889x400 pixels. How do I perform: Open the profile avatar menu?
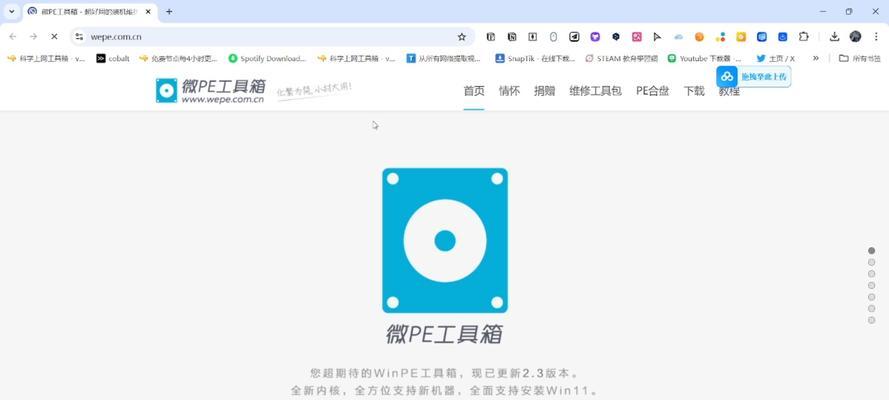[x=855, y=37]
